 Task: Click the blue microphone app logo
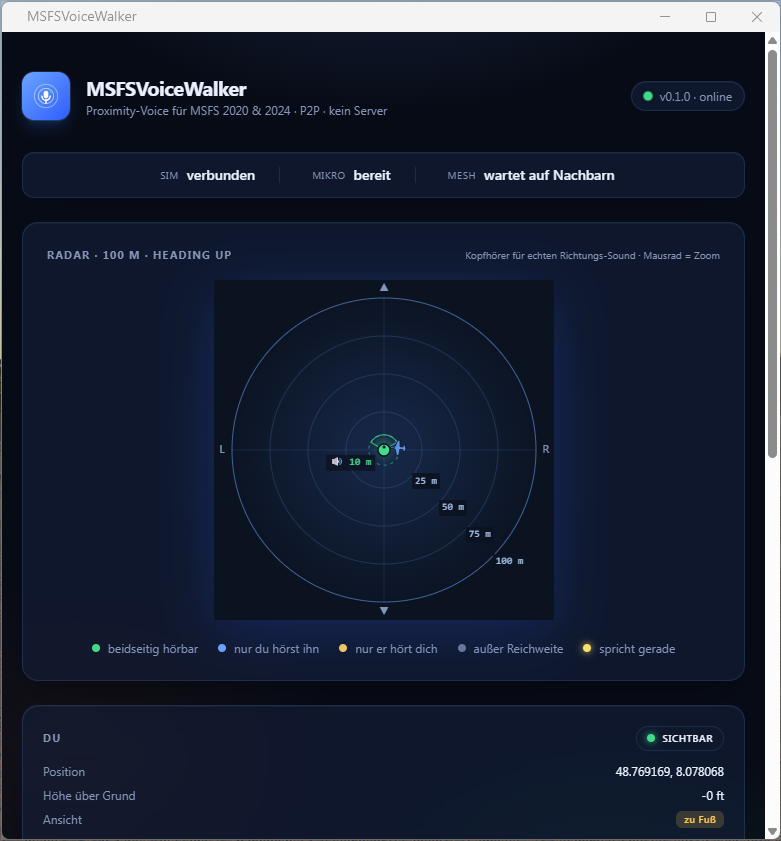46,96
